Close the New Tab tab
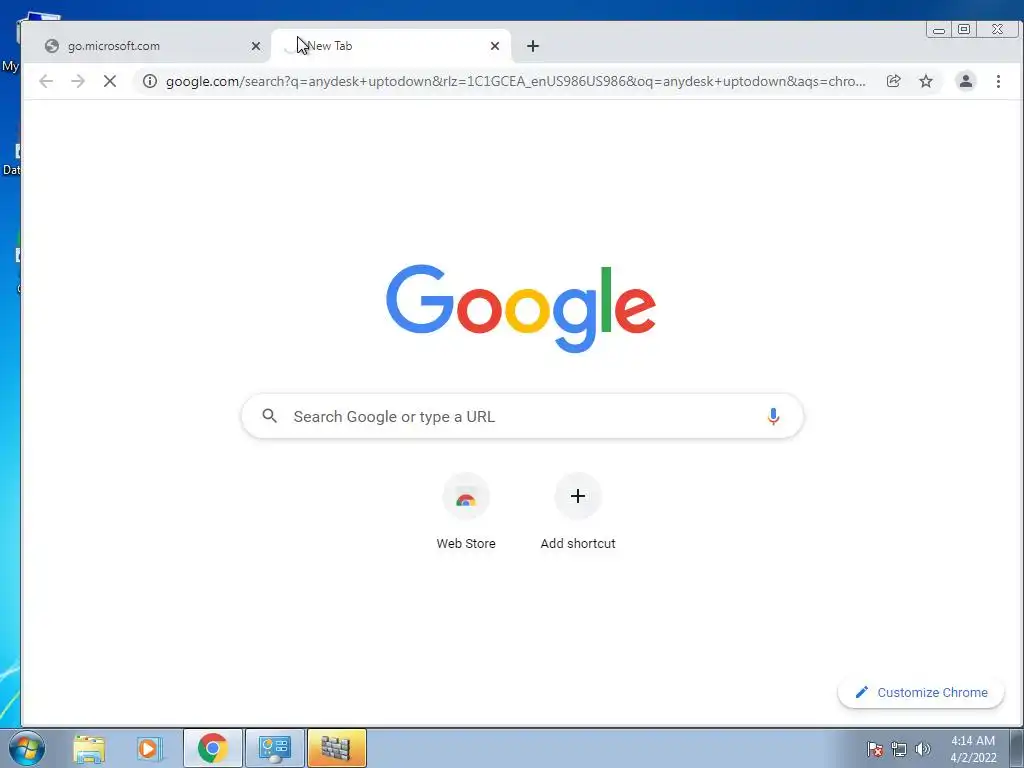This screenshot has height=768, width=1024. (494, 46)
